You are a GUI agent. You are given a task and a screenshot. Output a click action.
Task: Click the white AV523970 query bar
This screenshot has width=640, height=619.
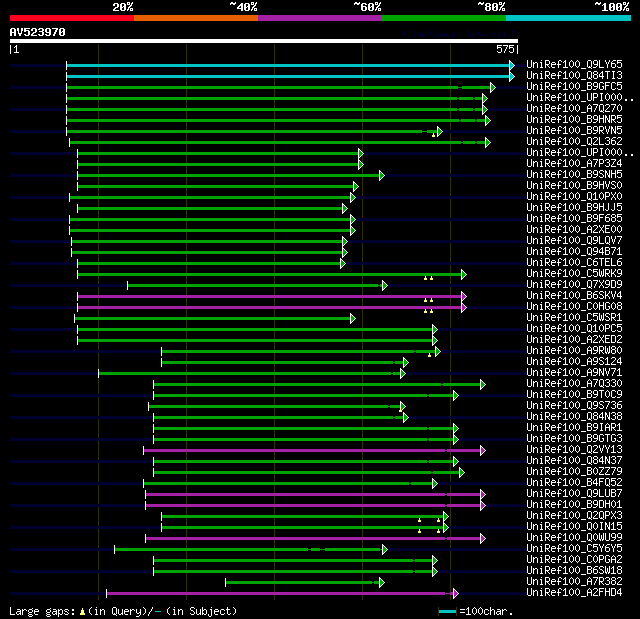click(264, 41)
